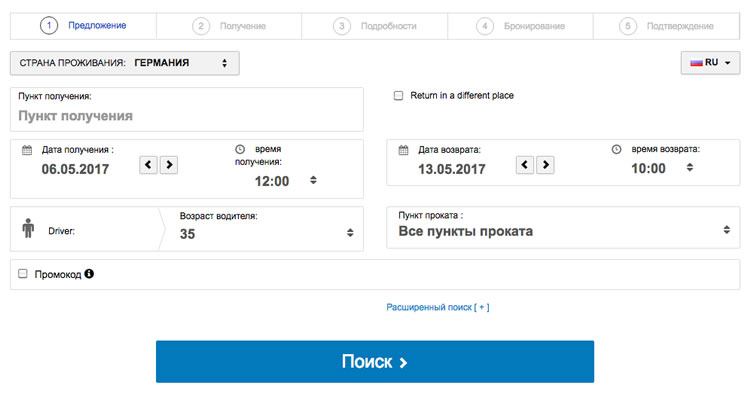Click the driver person icon

(x=28, y=230)
